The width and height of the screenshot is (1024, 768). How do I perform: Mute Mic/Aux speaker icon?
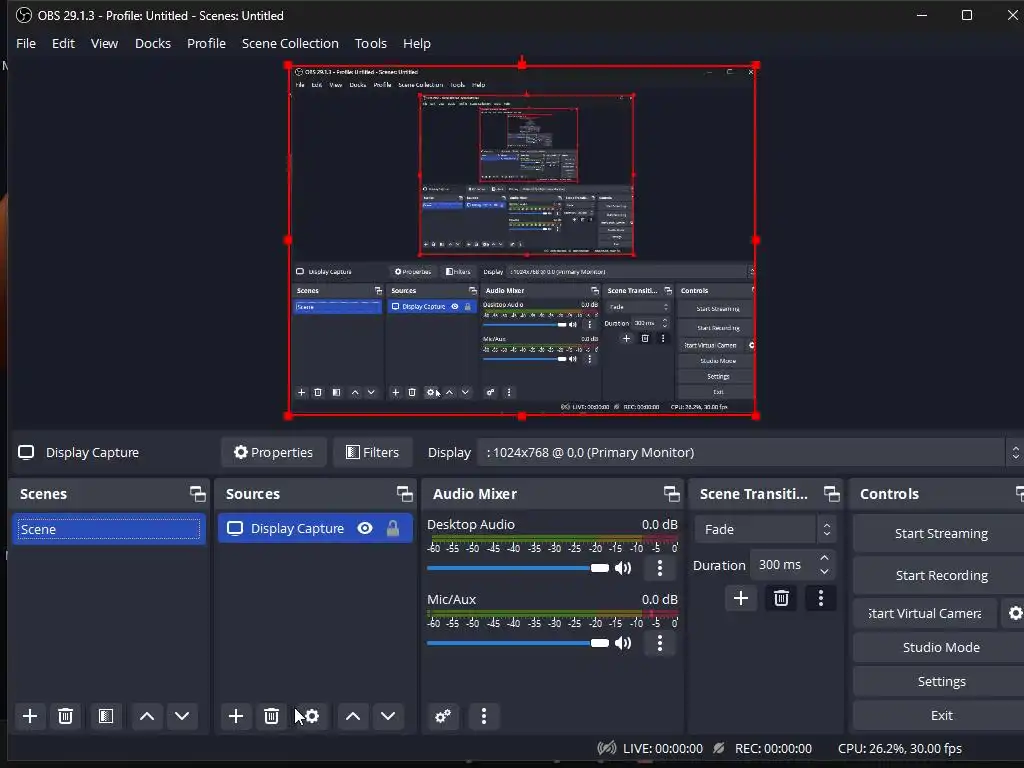(x=624, y=643)
